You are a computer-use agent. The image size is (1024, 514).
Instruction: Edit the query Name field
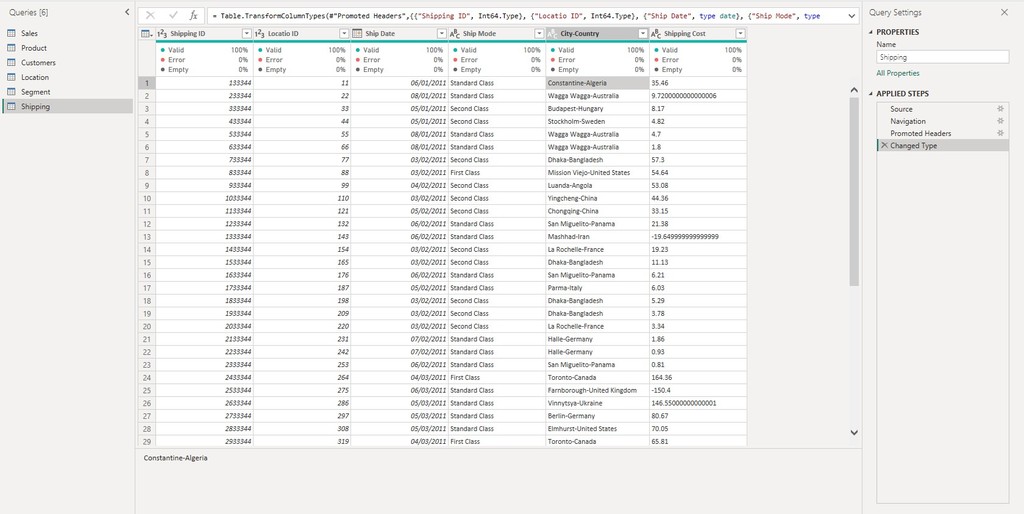click(942, 57)
